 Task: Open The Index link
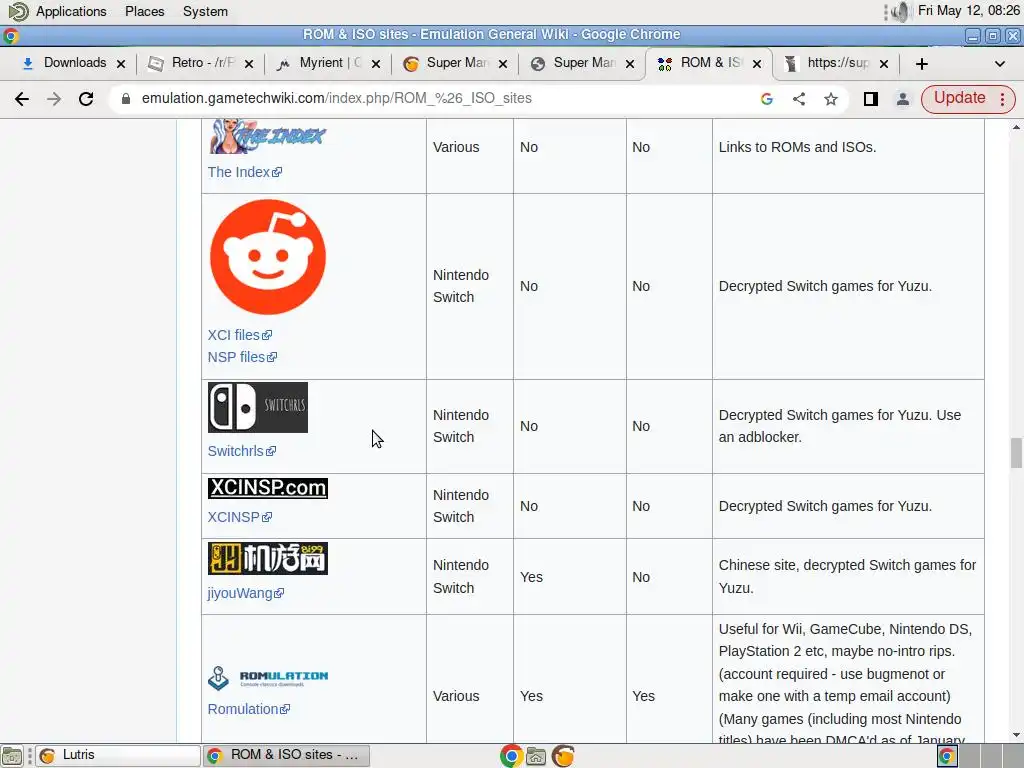244,172
